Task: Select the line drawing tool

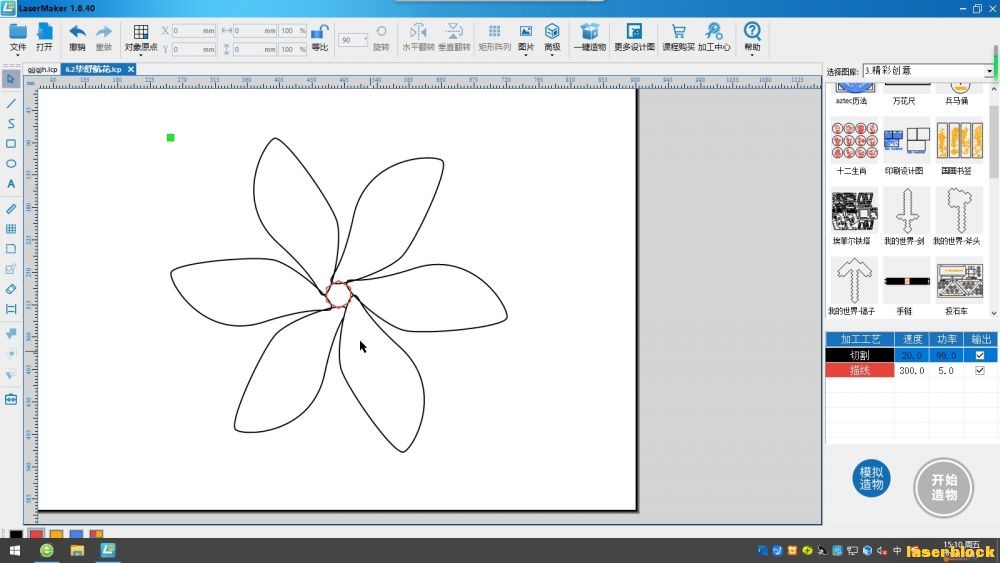Action: click(x=11, y=103)
